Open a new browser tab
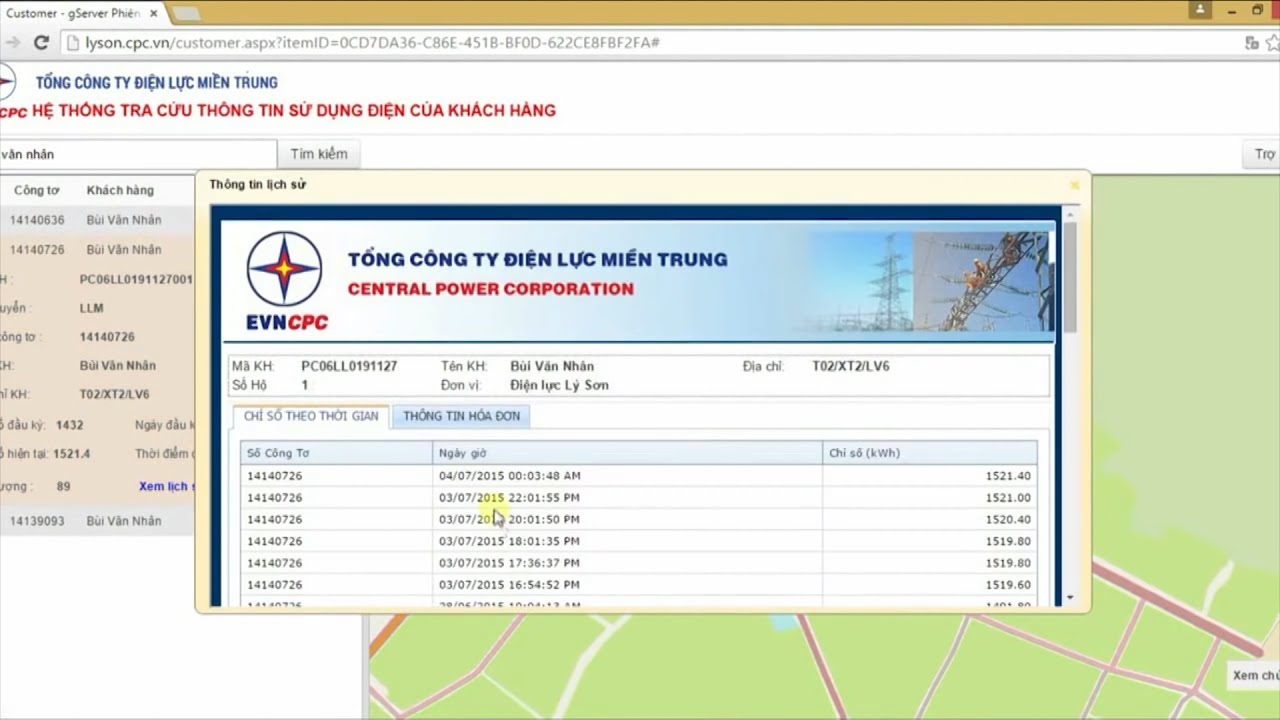This screenshot has height=720, width=1280. pos(187,13)
